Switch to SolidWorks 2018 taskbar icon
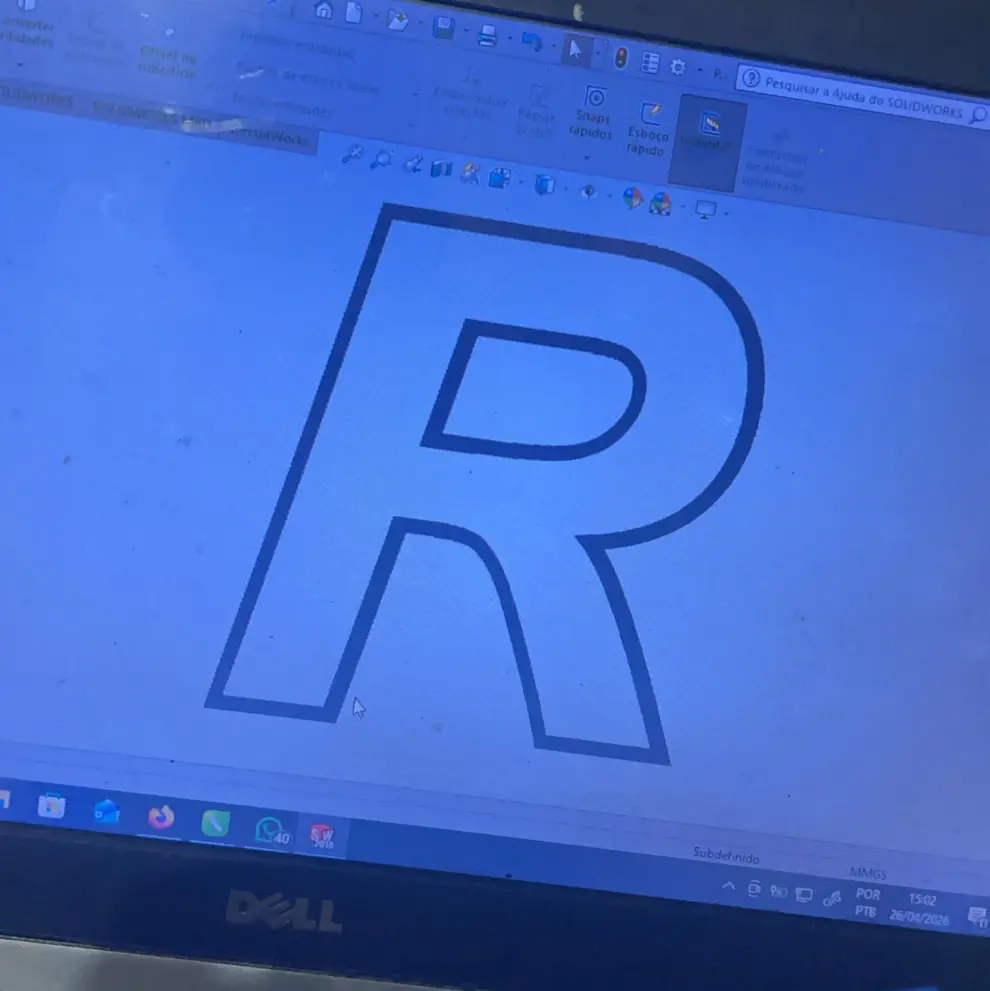Image resolution: width=990 pixels, height=991 pixels. (x=322, y=836)
